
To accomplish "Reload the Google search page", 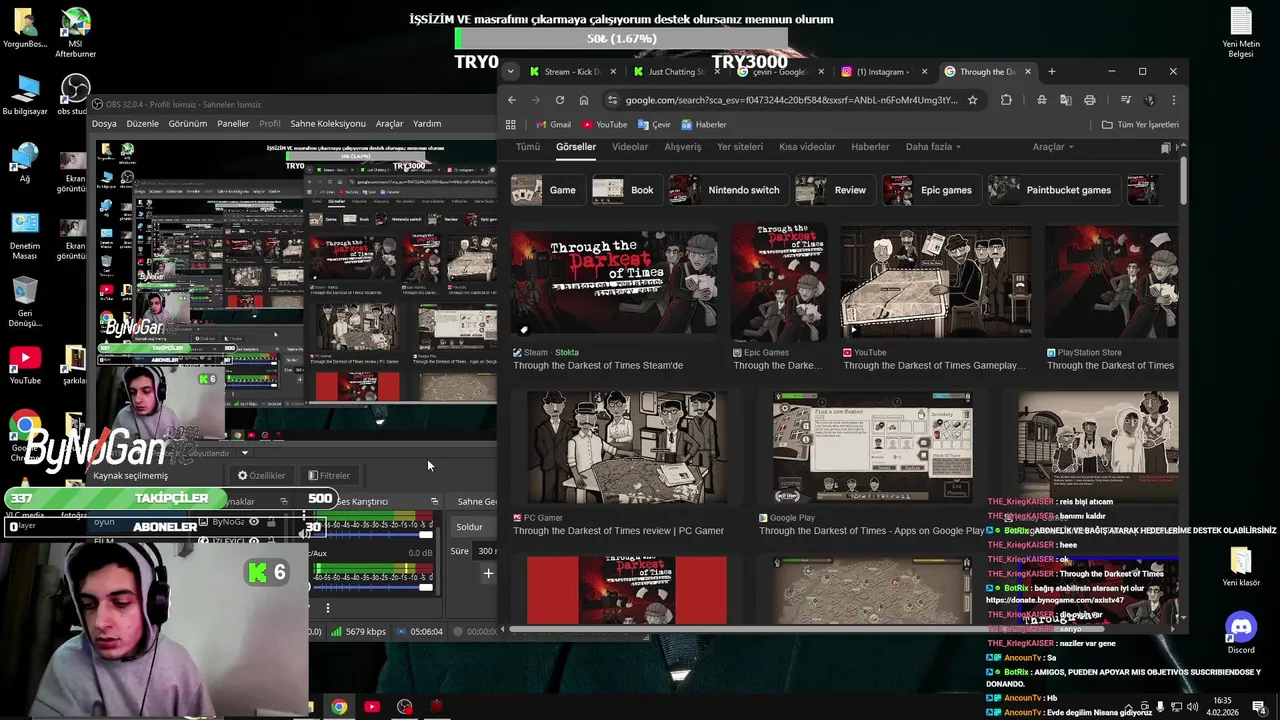I will 560,100.
